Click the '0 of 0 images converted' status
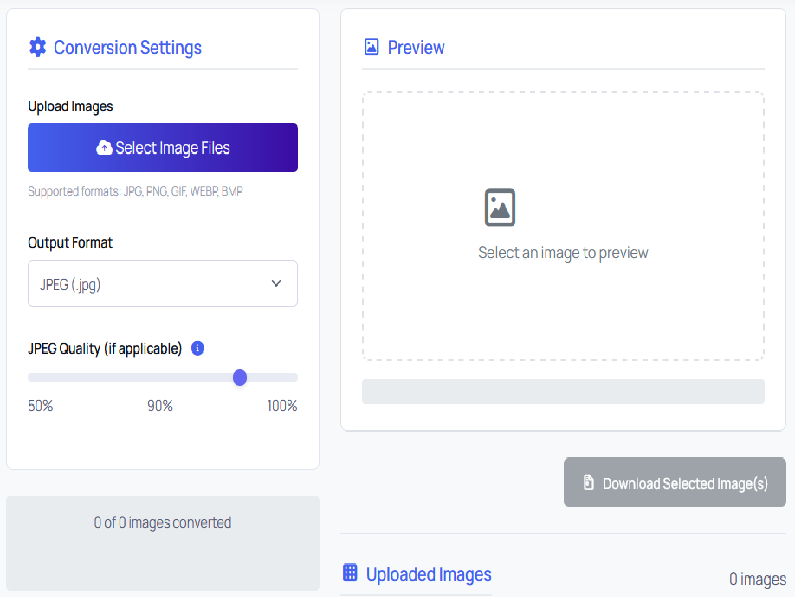This screenshot has width=795, height=597. pyautogui.click(x=163, y=522)
